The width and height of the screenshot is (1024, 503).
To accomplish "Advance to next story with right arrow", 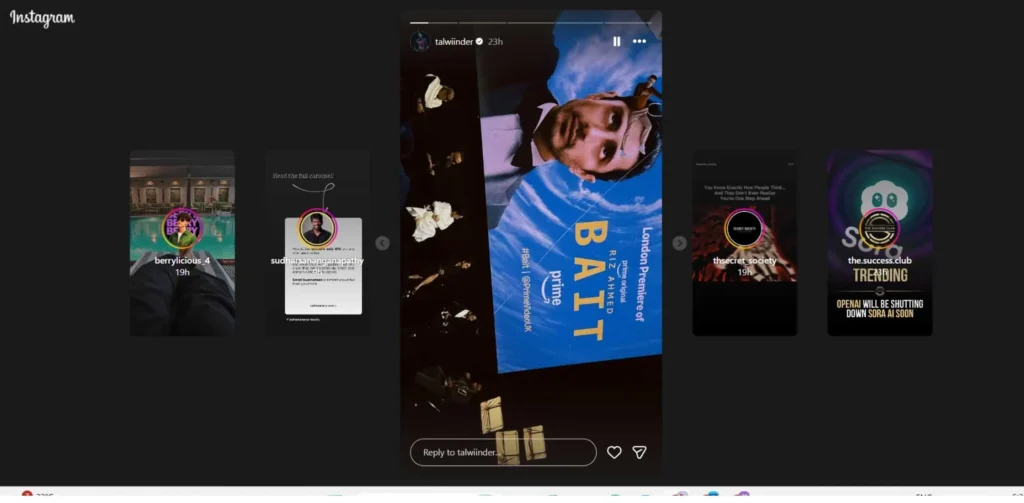I will point(680,243).
